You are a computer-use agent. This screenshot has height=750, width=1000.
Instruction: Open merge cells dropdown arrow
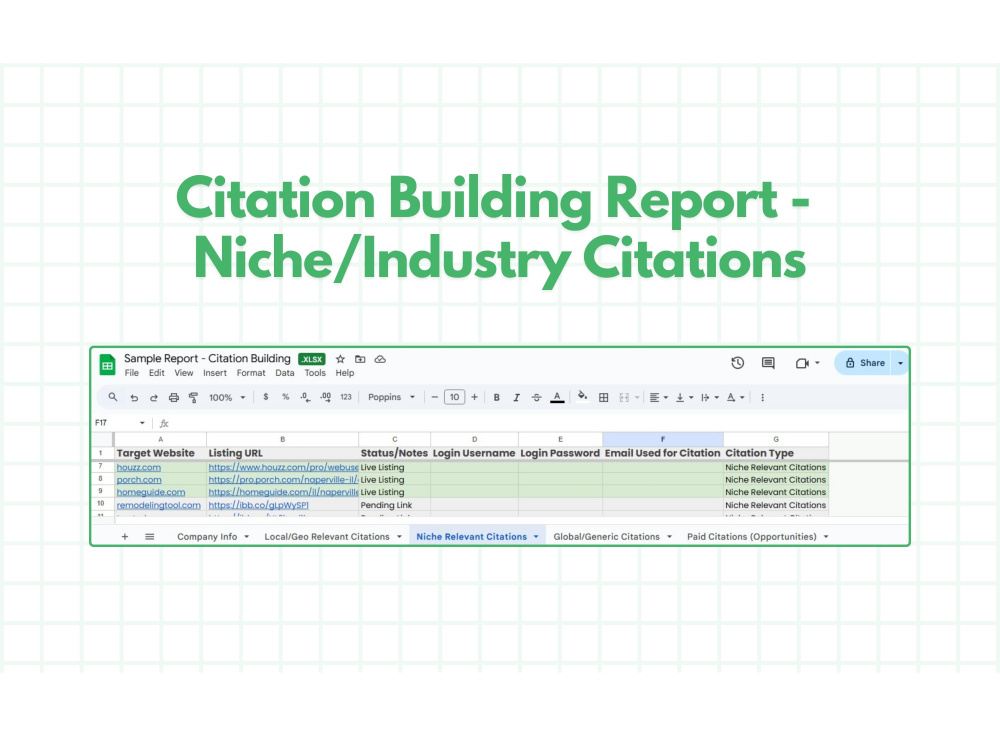[x=636, y=397]
